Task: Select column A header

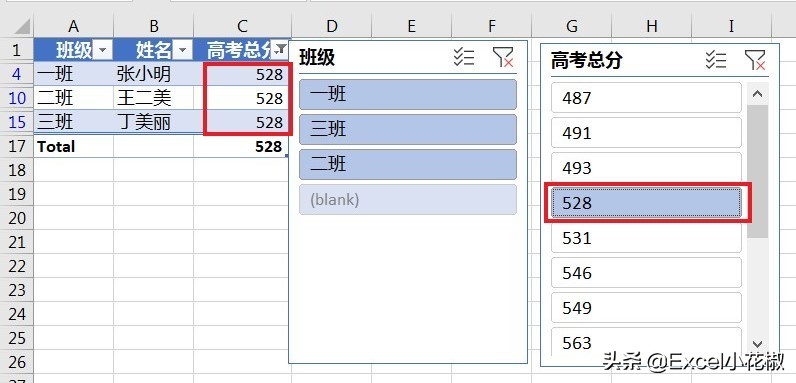Action: [x=74, y=26]
